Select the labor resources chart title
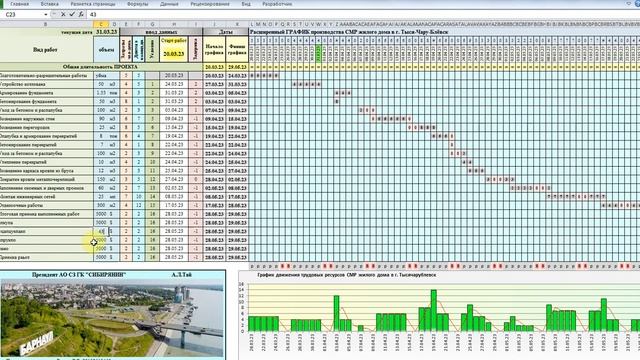Screen dimensions: 640x360 (x=347, y=275)
